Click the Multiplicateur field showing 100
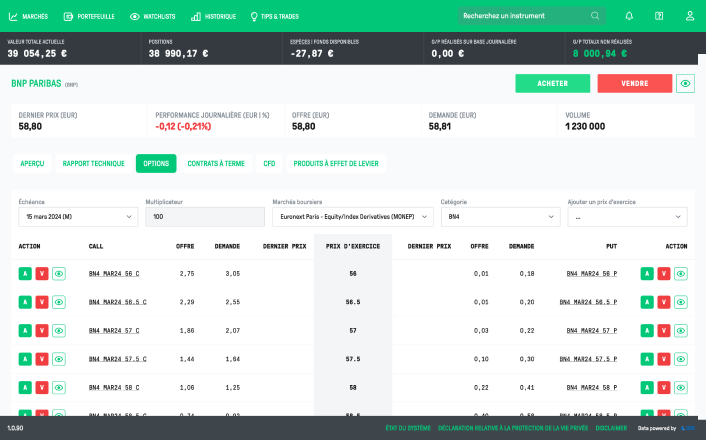The image size is (706, 440). [x=205, y=217]
